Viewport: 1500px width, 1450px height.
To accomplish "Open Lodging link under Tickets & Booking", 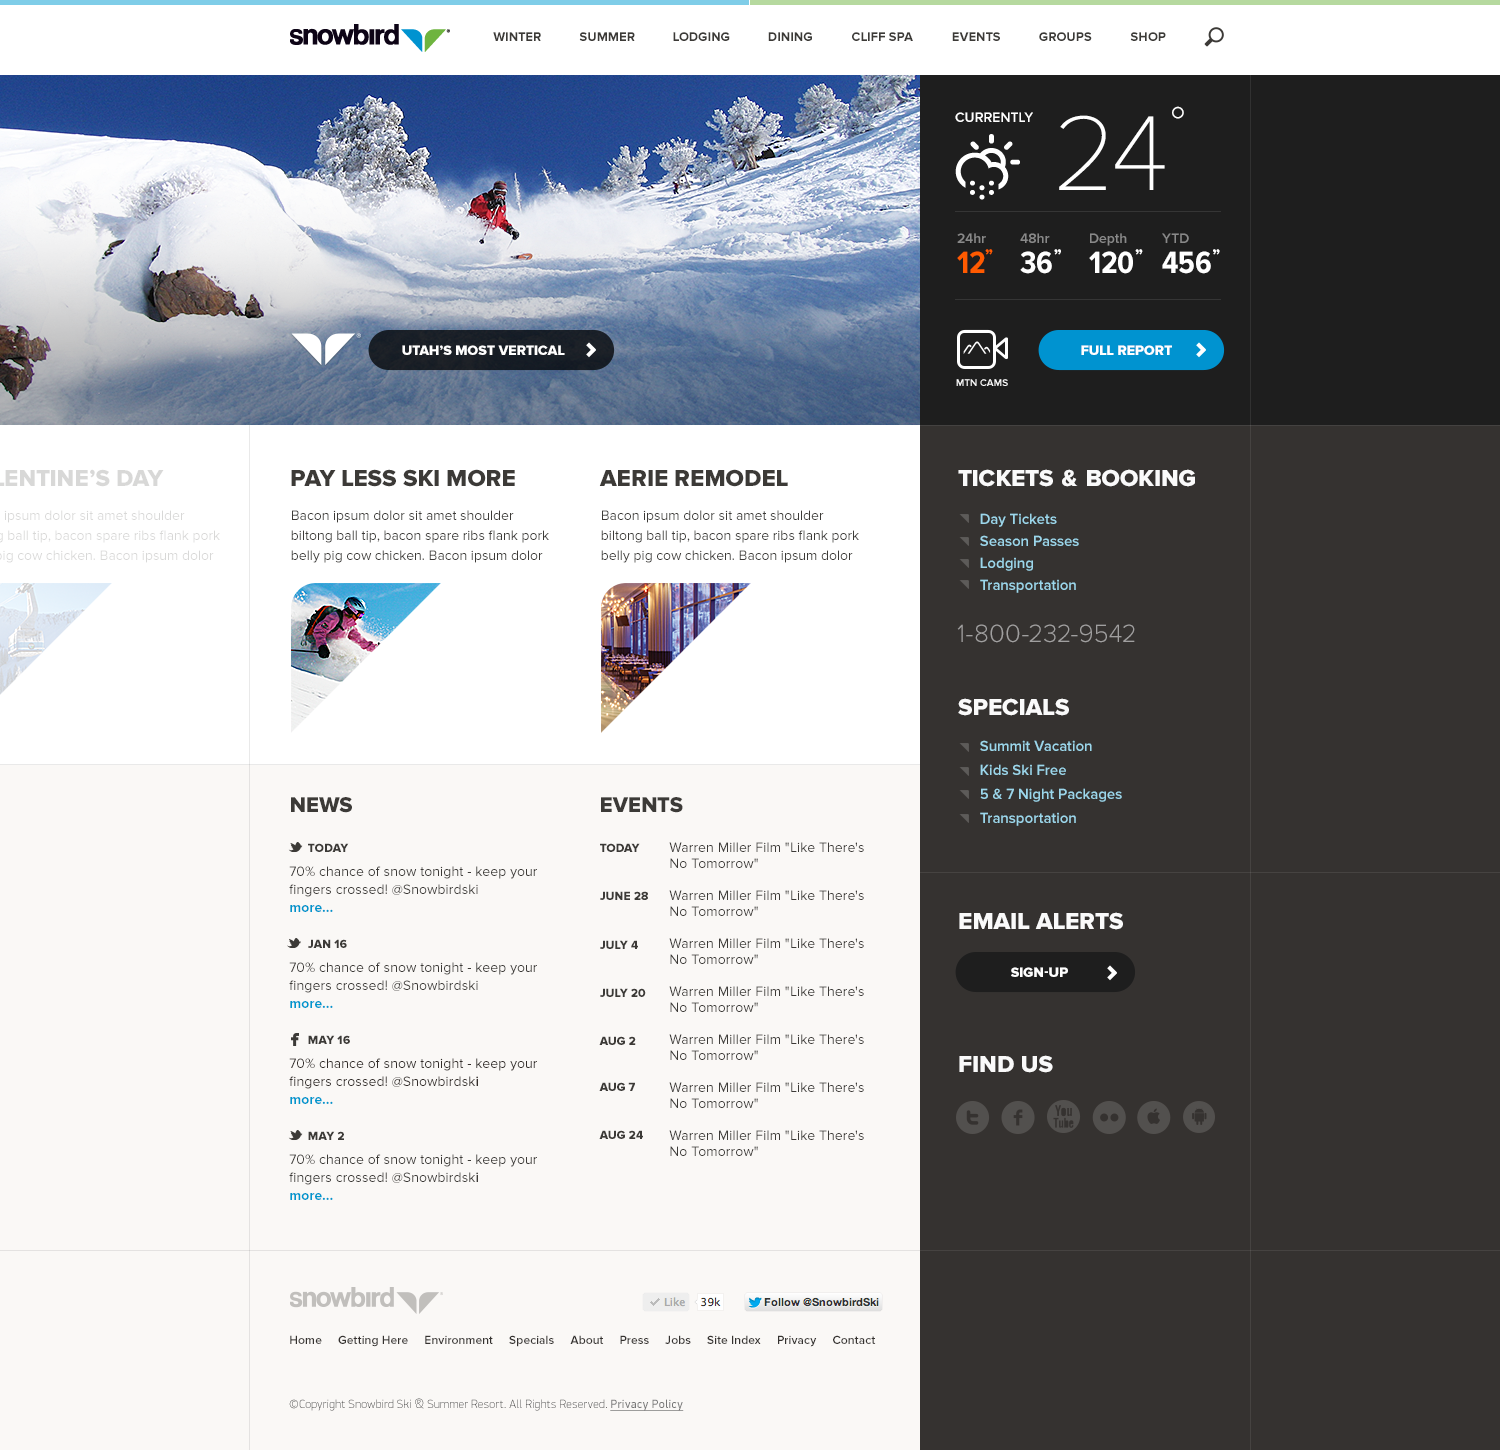I will (1006, 563).
